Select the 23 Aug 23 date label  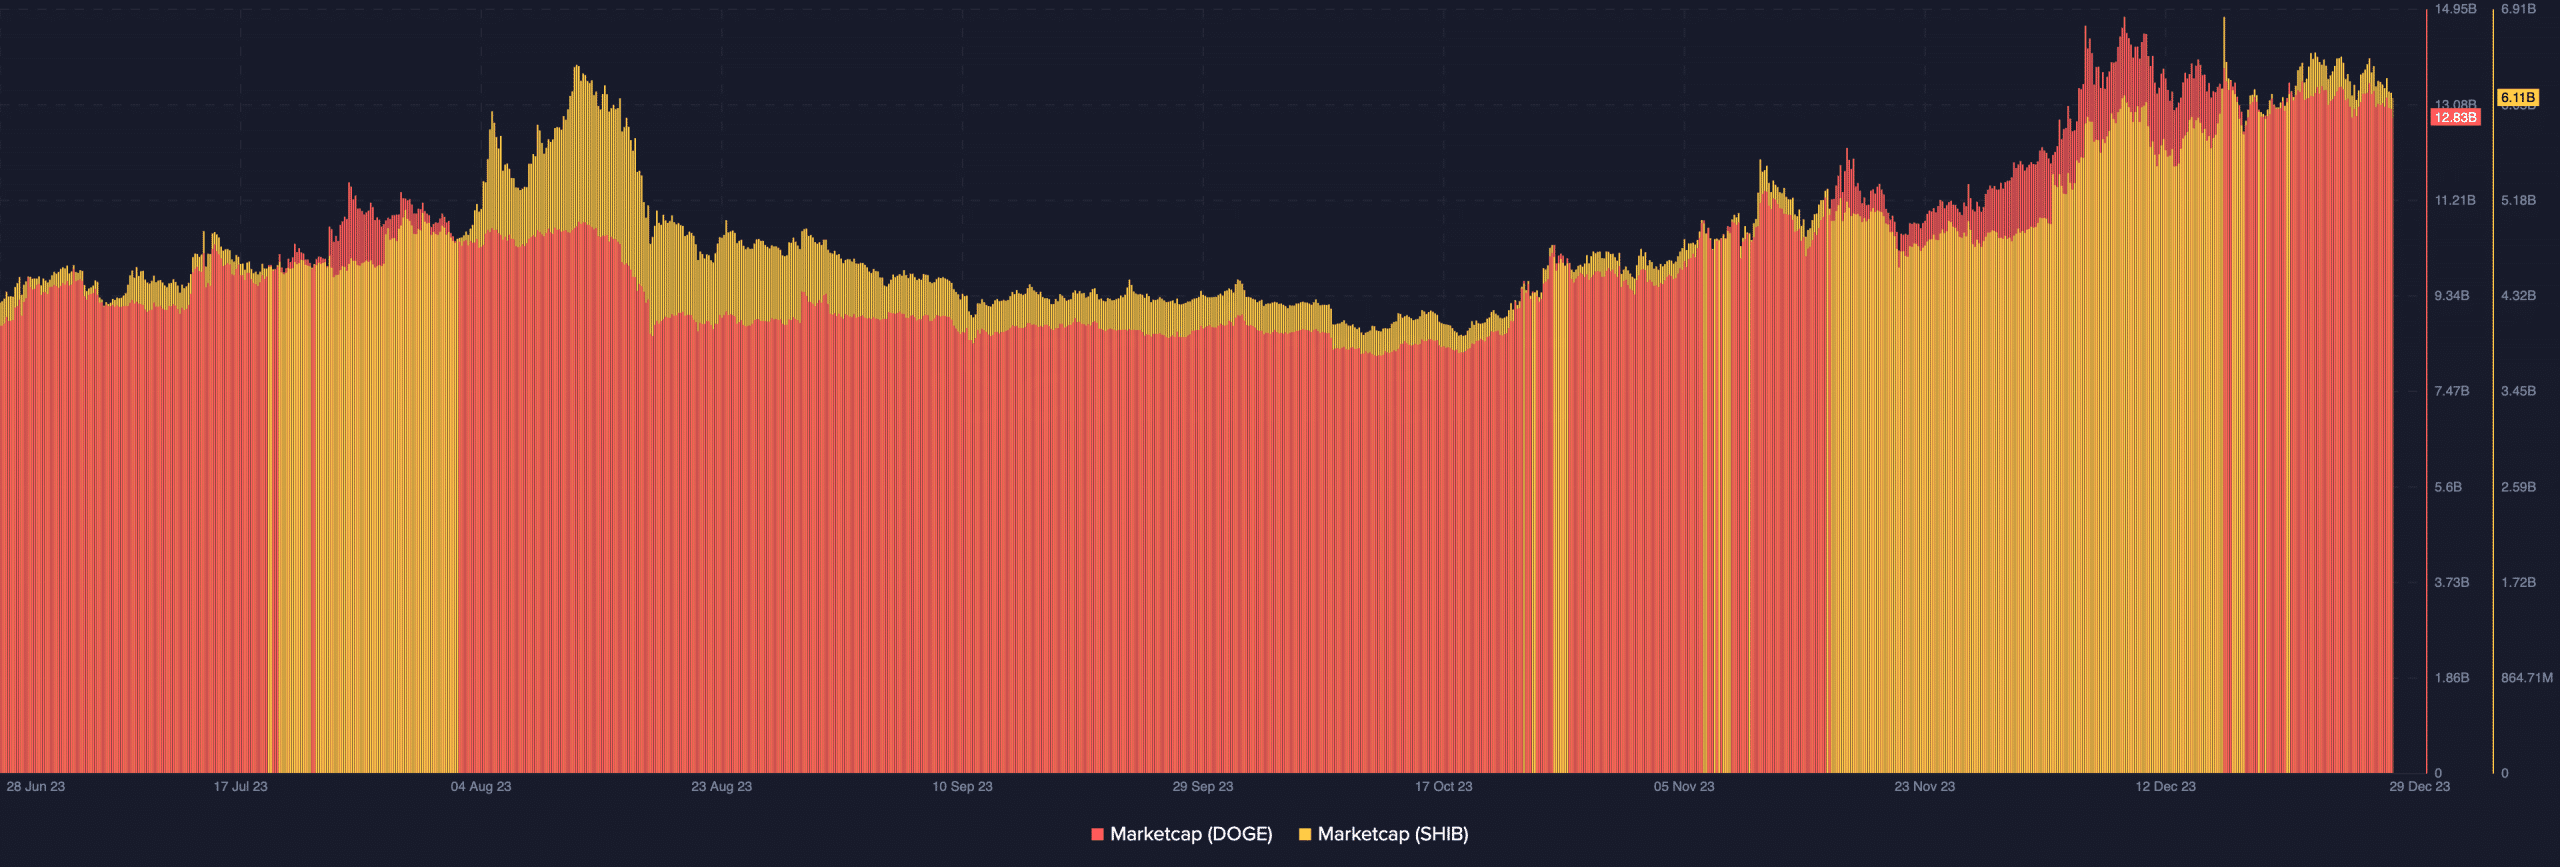722,786
